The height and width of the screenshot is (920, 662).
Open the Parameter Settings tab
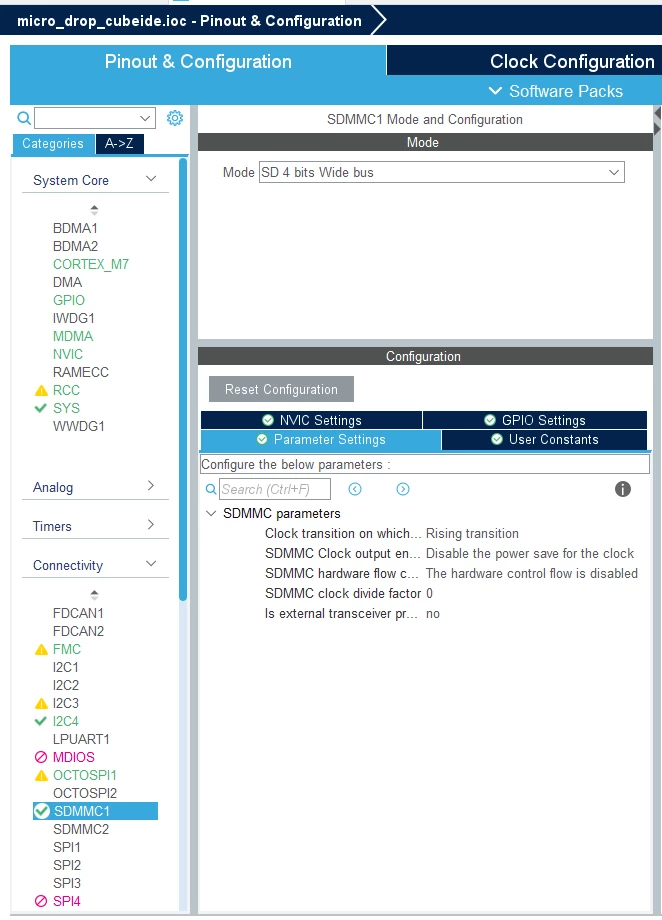tap(321, 439)
